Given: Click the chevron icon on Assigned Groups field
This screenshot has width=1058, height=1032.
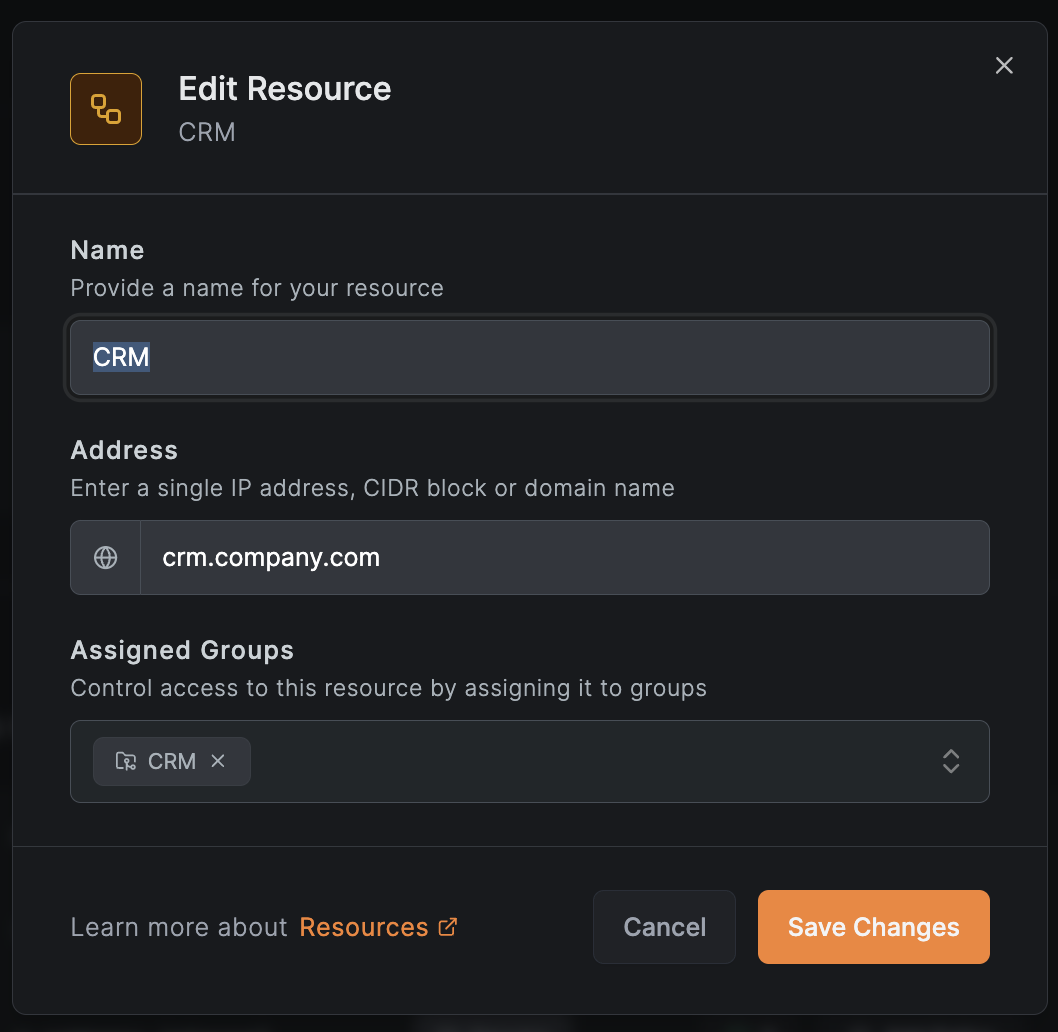Looking at the screenshot, I should point(950,761).
